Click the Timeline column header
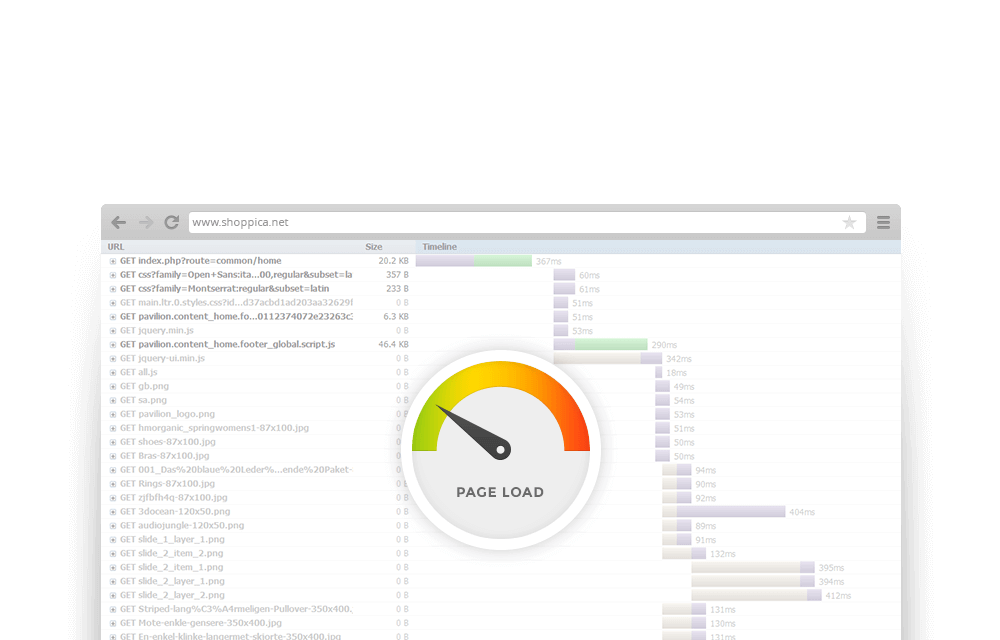 [x=439, y=247]
